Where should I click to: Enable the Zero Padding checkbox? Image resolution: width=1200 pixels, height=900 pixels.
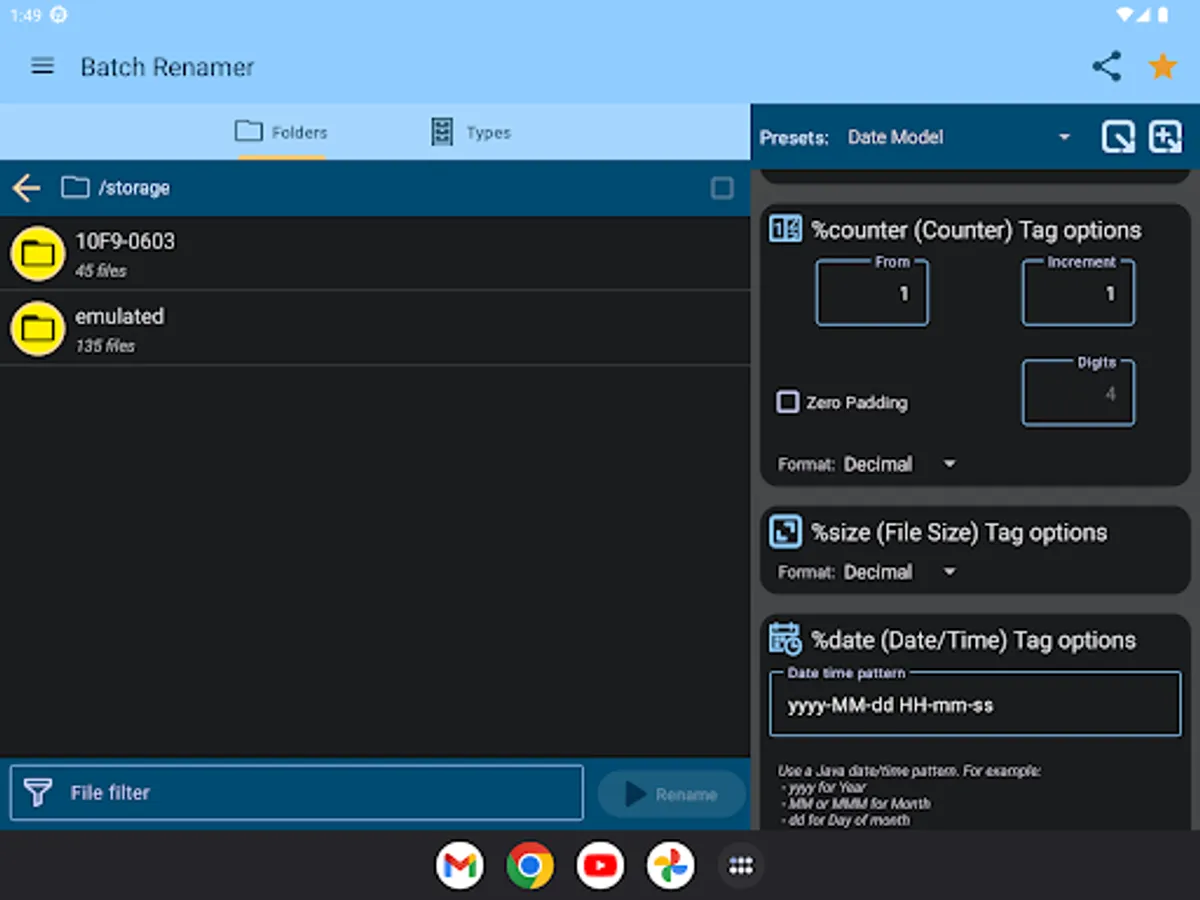788,402
